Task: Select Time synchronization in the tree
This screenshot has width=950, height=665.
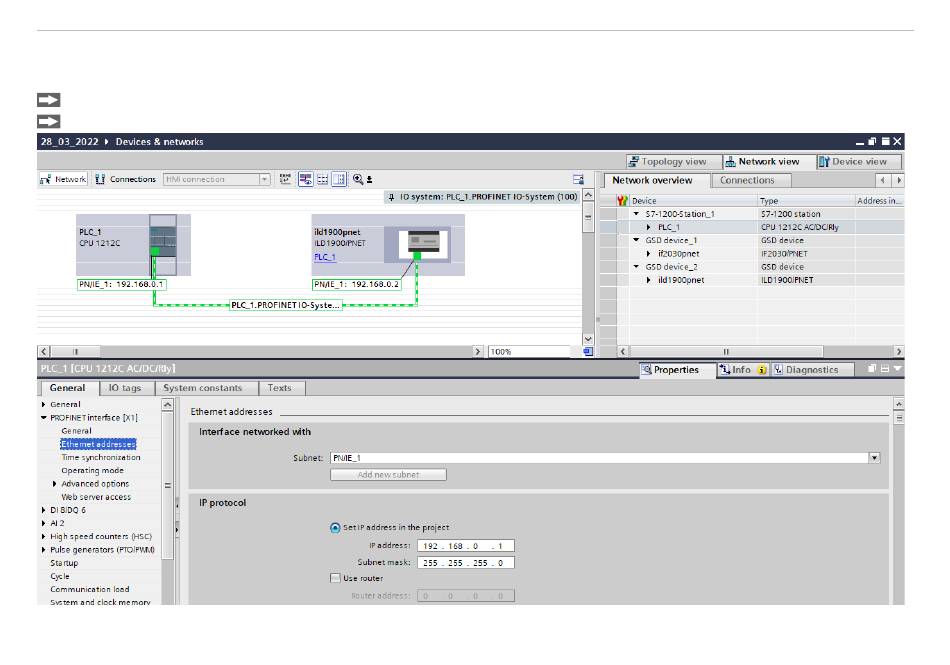Action: tap(101, 458)
